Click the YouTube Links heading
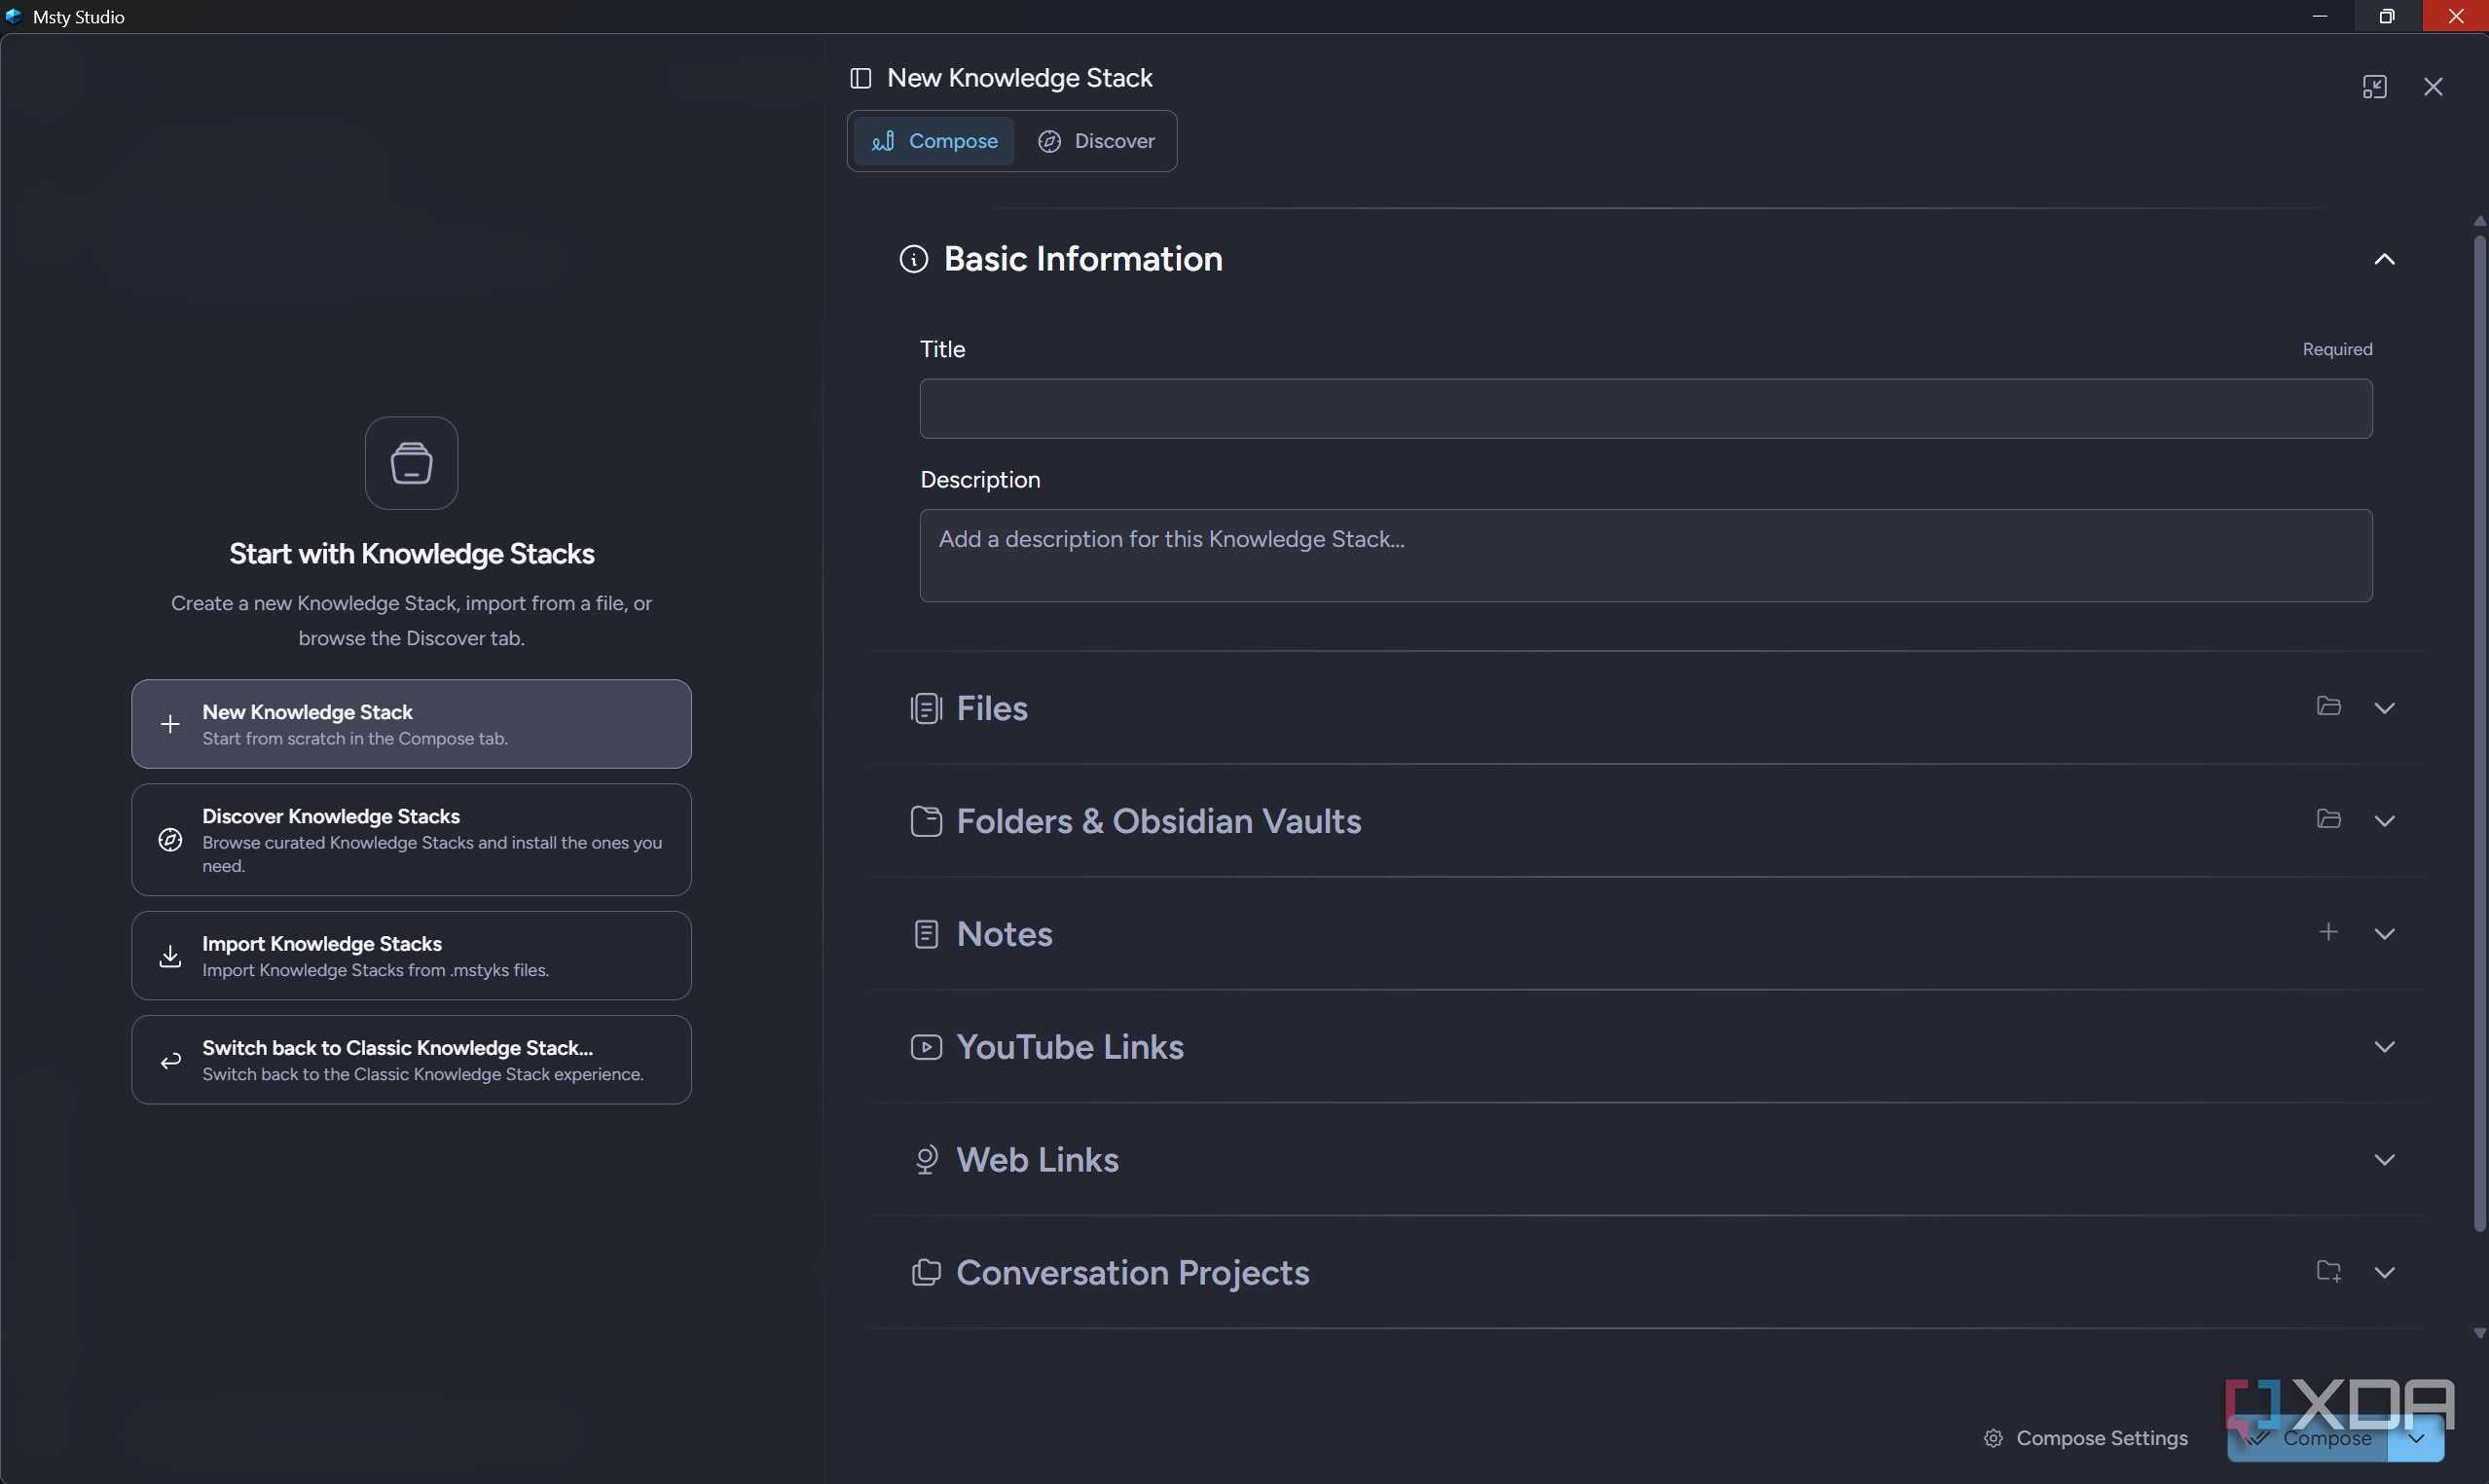The height and width of the screenshot is (1484, 2489). coord(1070,1047)
